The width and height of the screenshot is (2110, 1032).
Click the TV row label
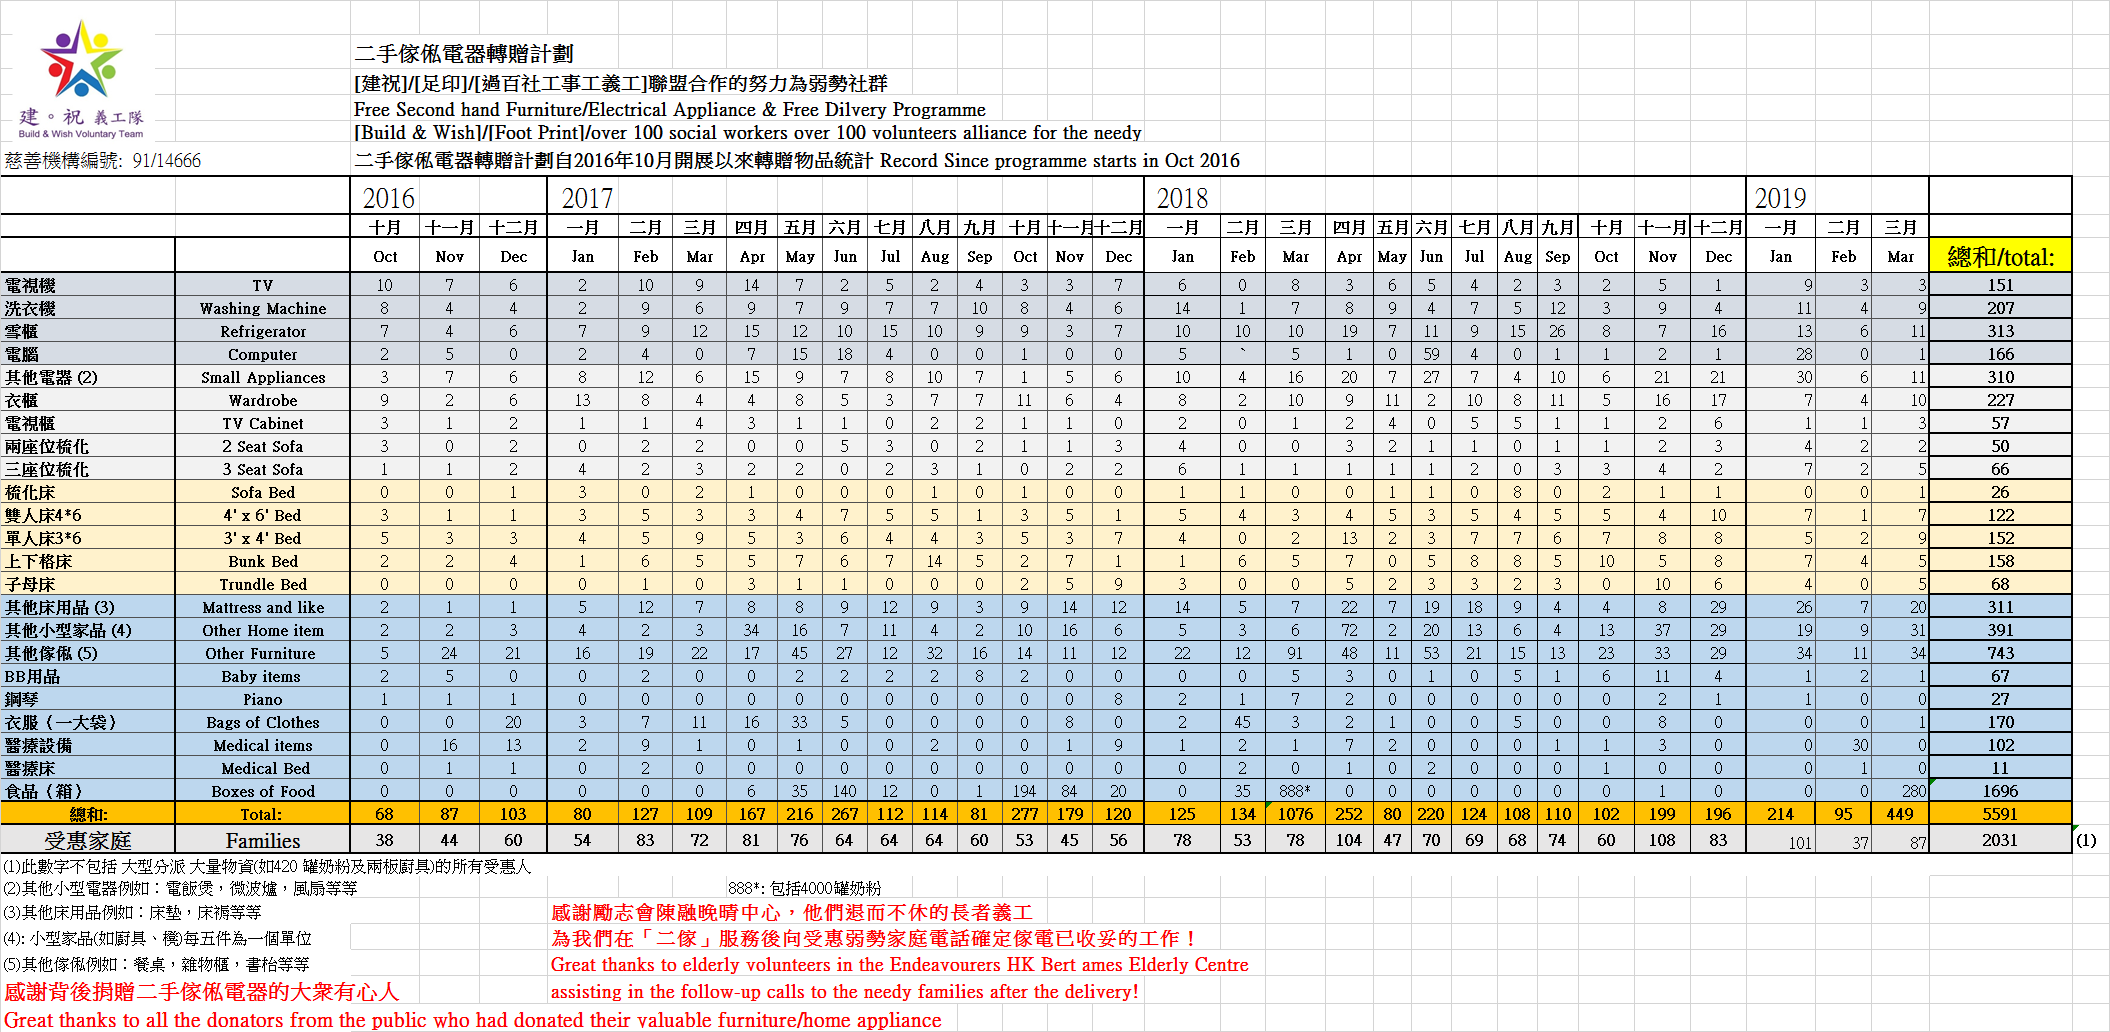[x=263, y=285]
